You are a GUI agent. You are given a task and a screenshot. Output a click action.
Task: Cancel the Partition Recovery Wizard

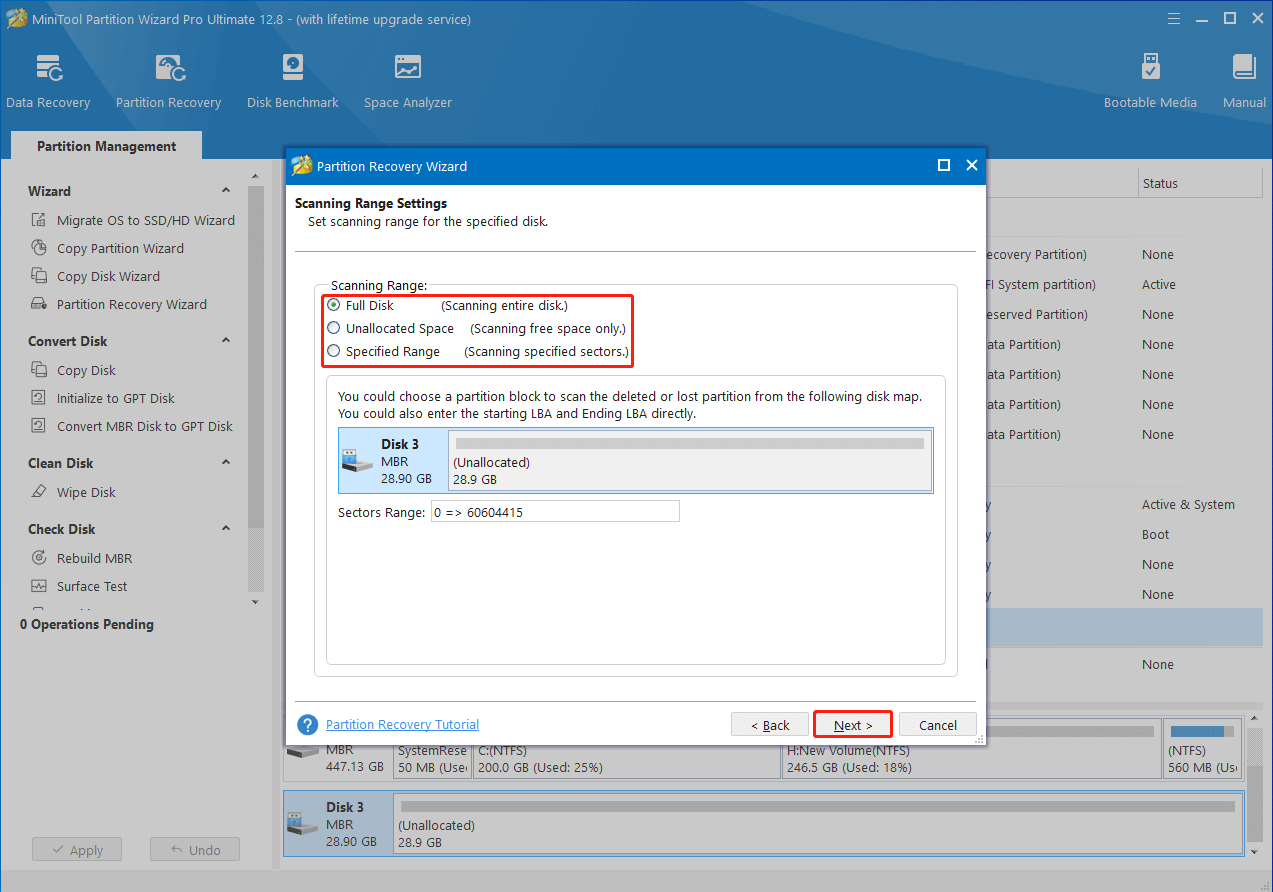pyautogui.click(x=938, y=725)
